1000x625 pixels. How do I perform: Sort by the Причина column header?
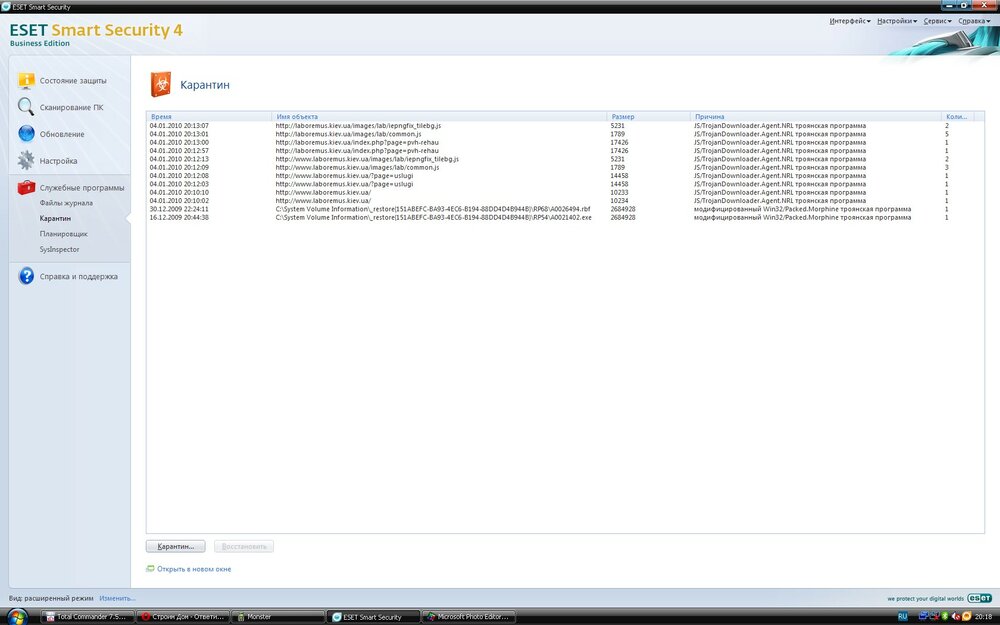click(x=816, y=117)
